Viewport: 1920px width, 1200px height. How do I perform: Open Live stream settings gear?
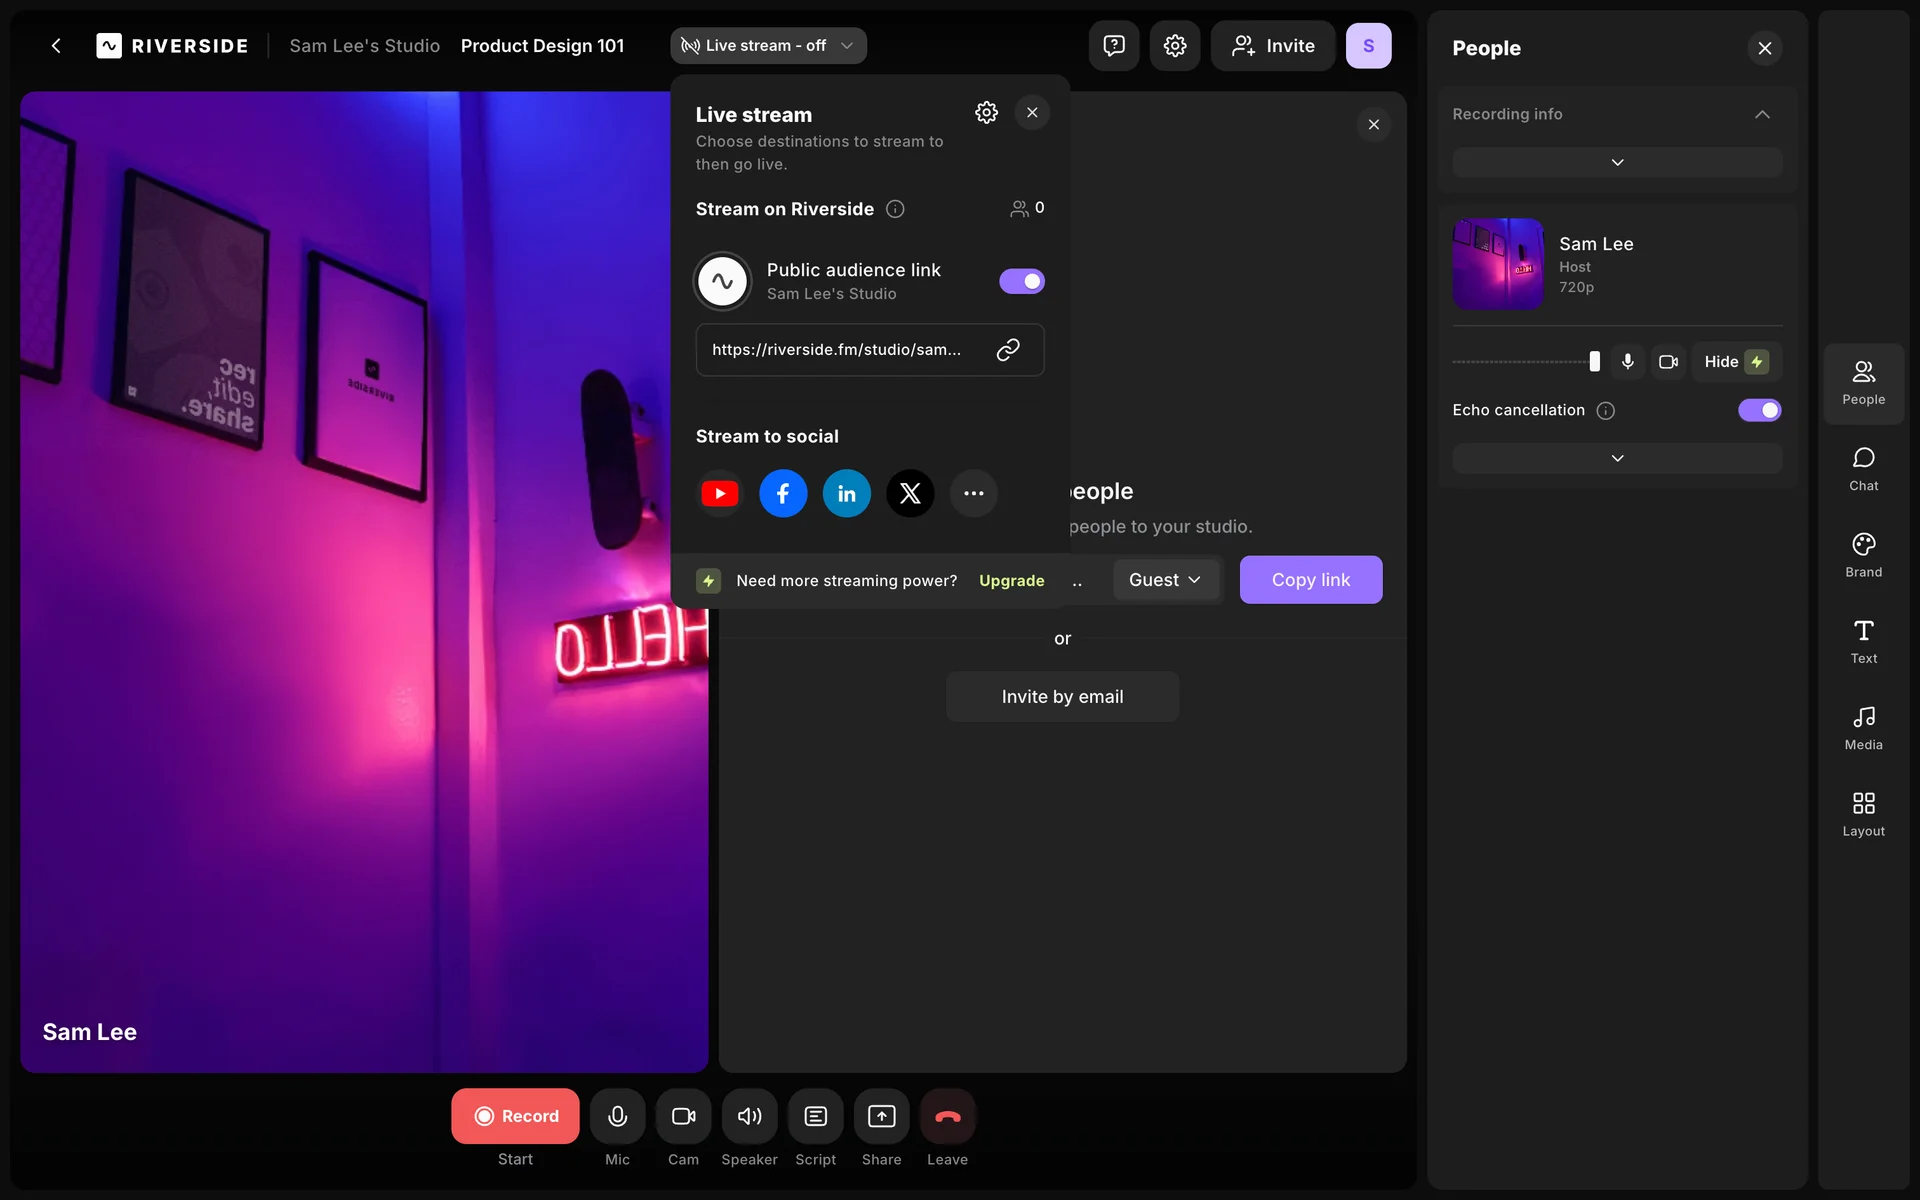[x=986, y=113]
